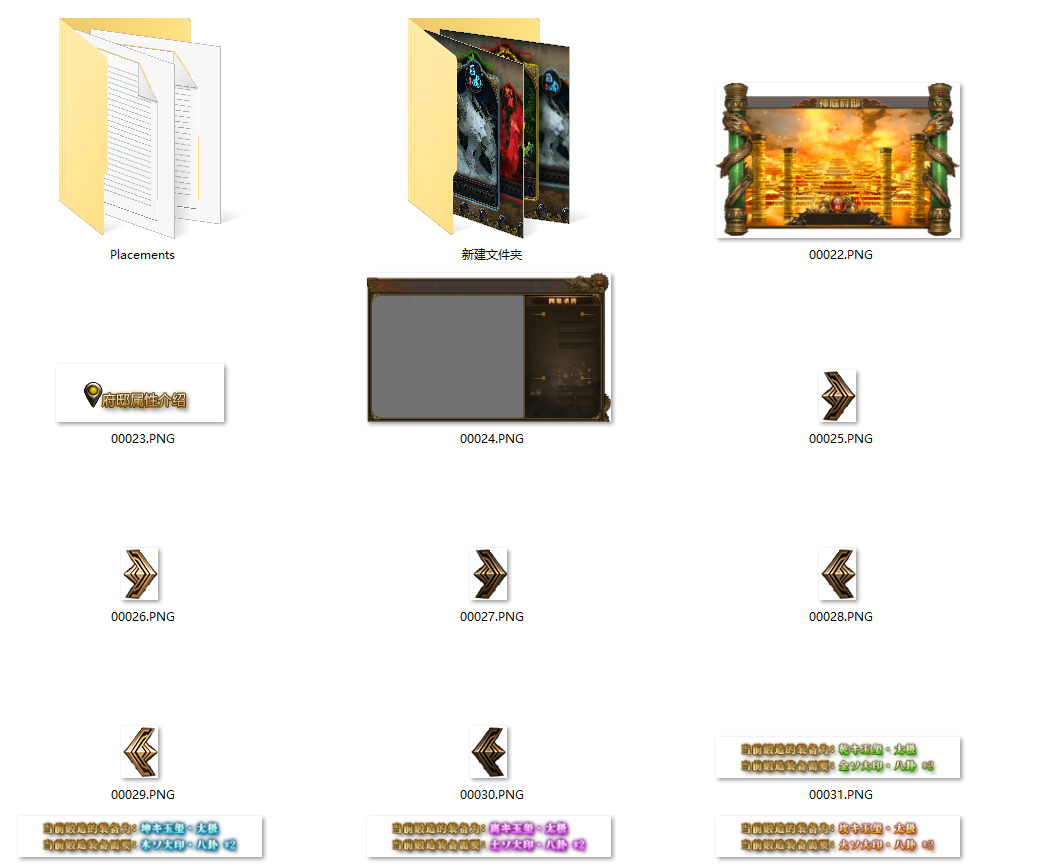
Task: Click the 00029.PNG left arrow icon
Action: (x=140, y=752)
